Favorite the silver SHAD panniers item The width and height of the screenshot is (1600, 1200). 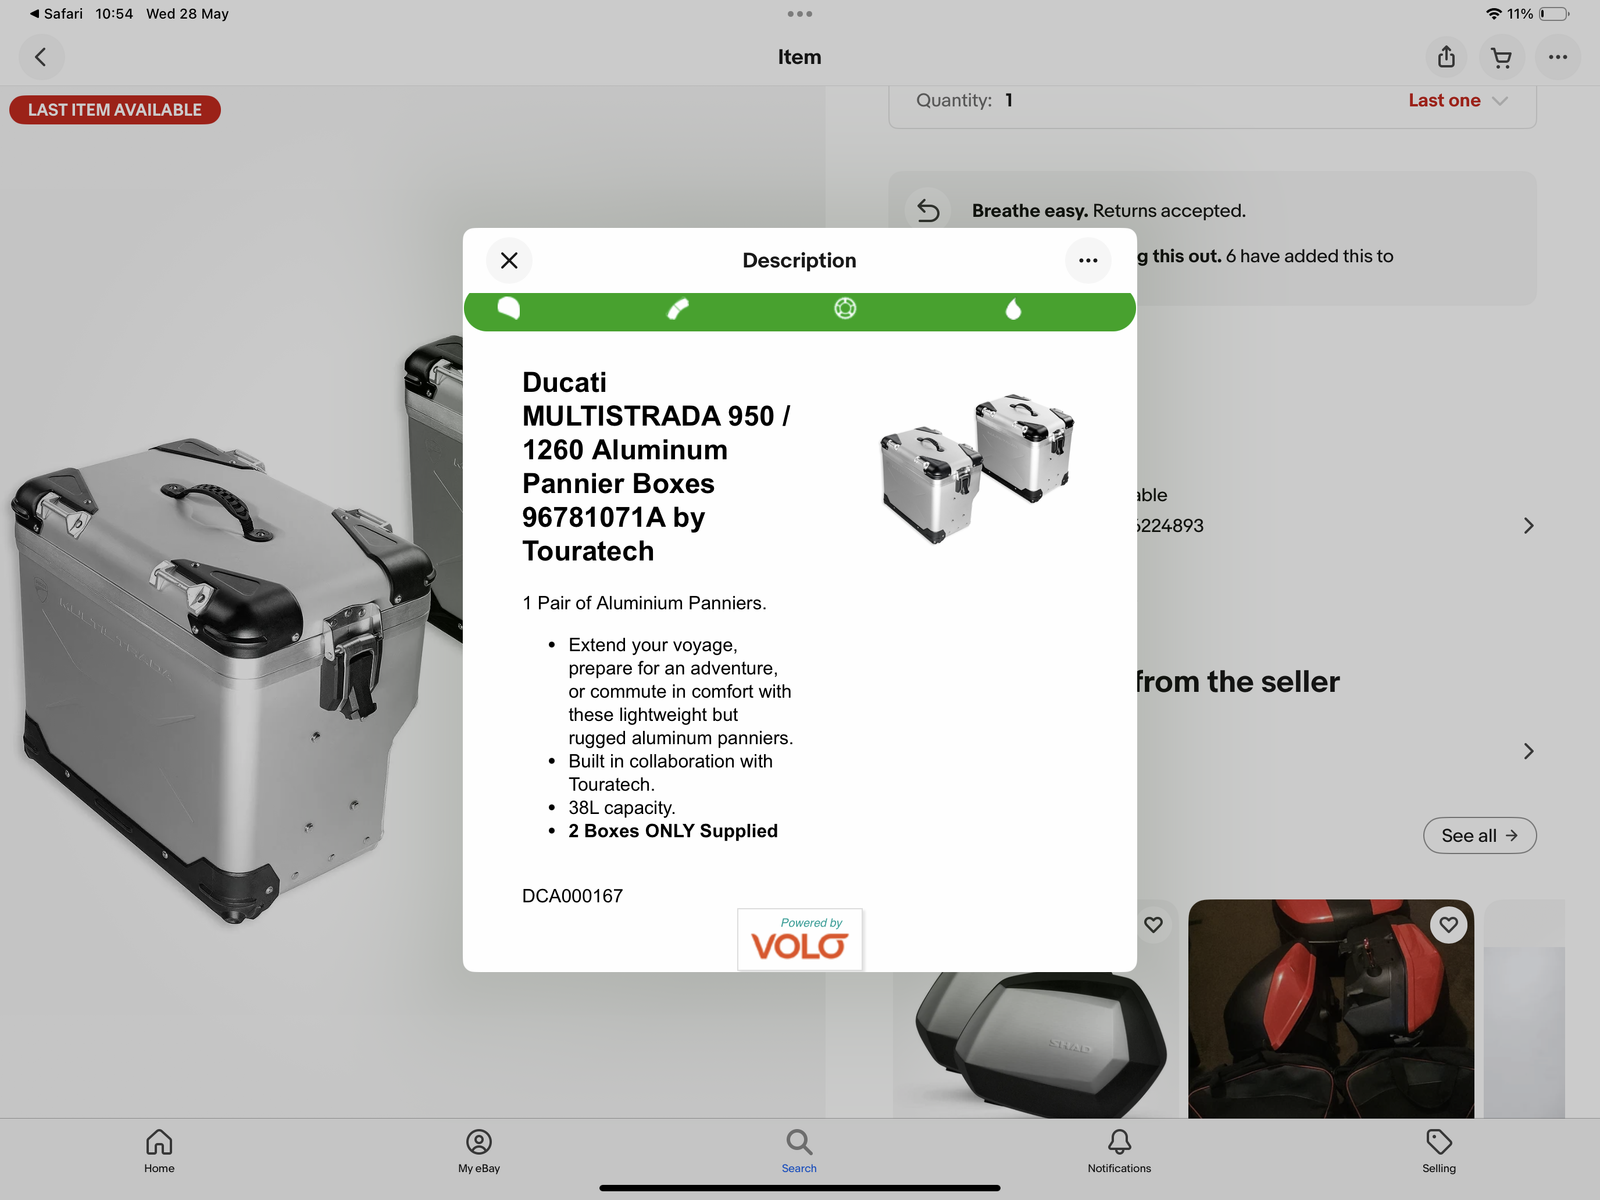tap(1153, 925)
